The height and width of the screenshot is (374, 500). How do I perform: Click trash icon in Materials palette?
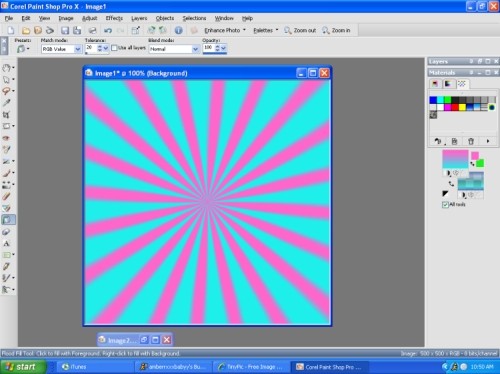click(x=471, y=141)
